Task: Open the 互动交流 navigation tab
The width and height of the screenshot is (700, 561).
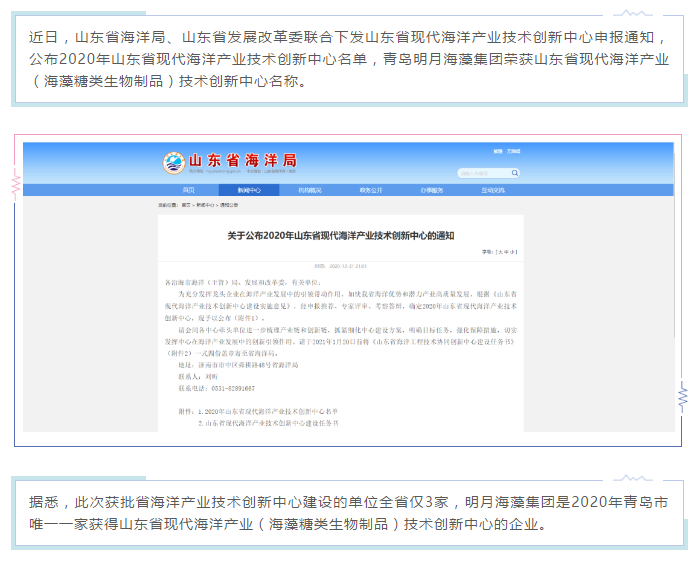Action: 493,190
